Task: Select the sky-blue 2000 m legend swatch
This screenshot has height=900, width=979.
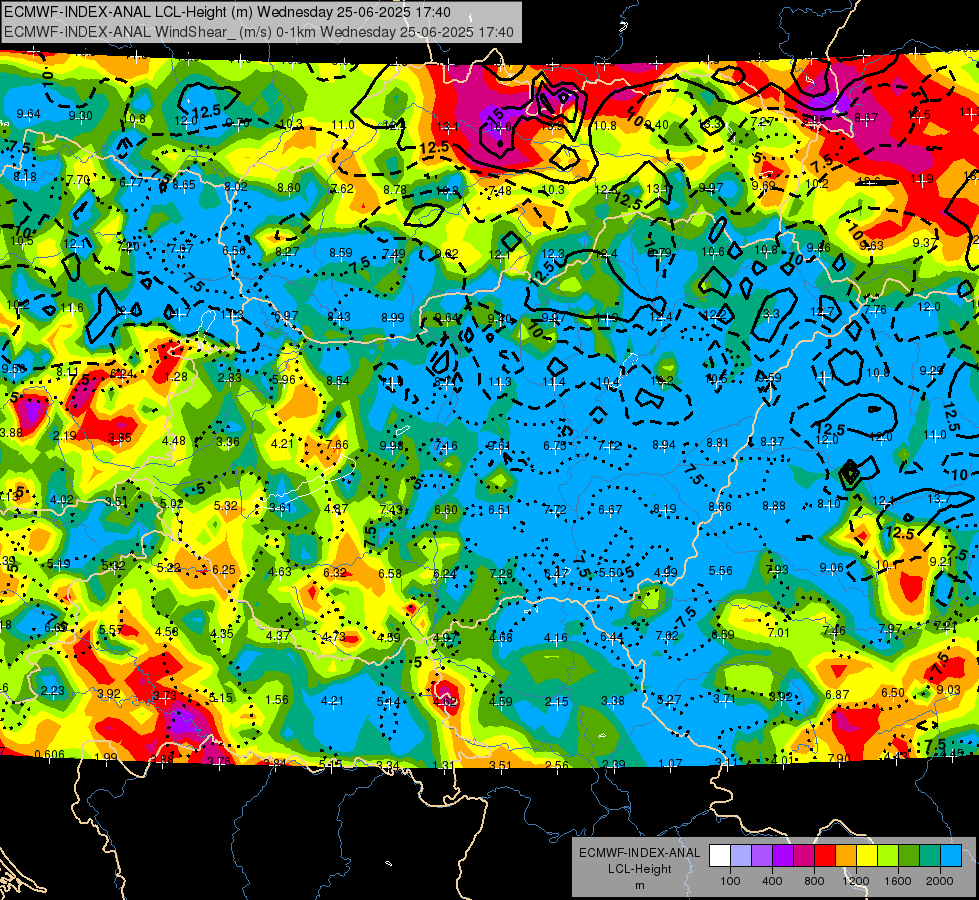Action: [951, 856]
